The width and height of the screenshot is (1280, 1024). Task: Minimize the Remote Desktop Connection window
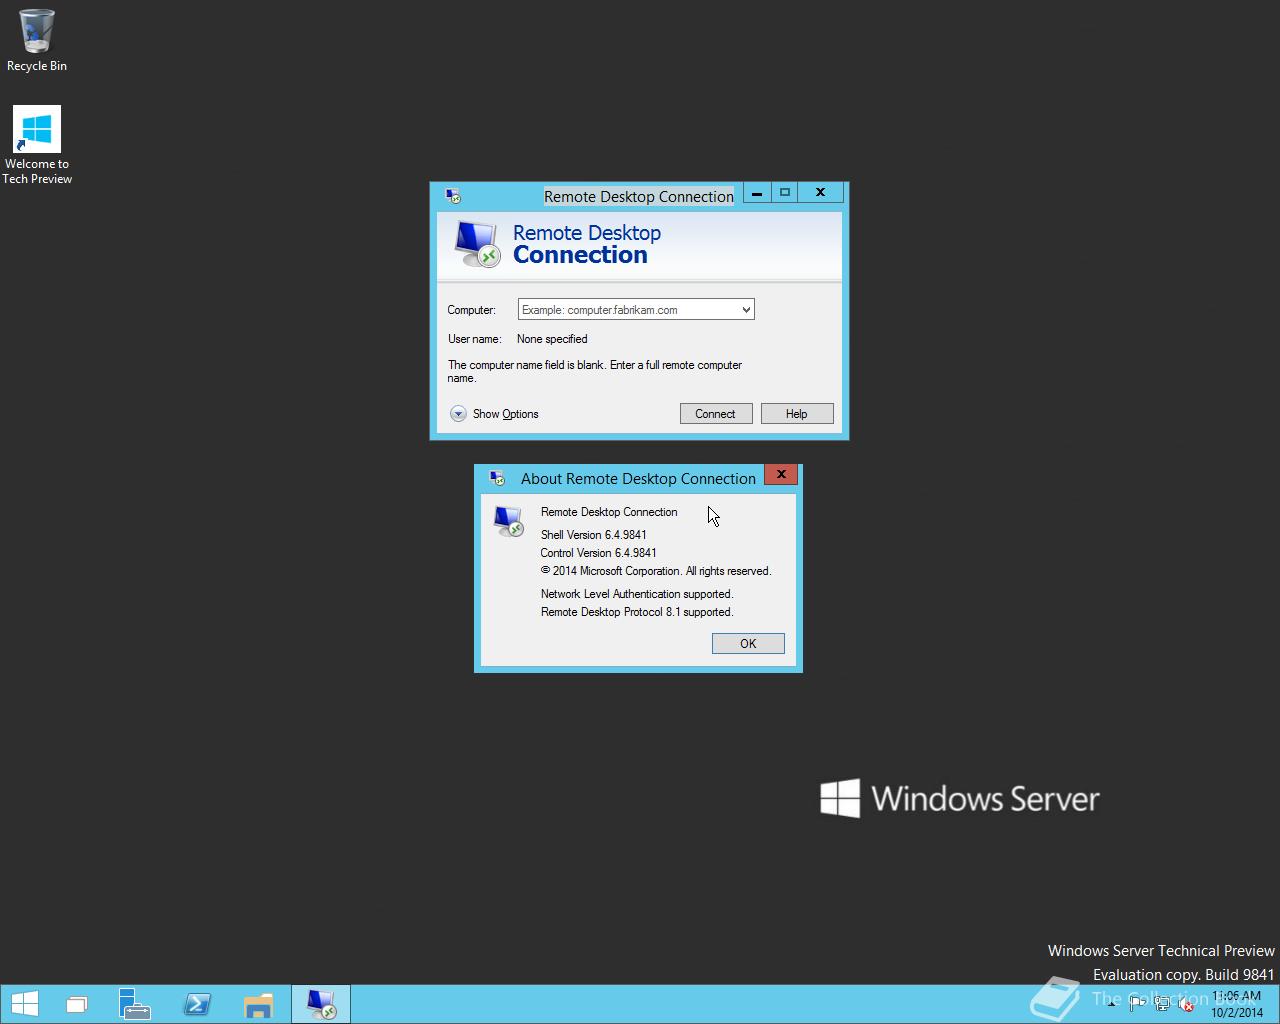pos(758,192)
